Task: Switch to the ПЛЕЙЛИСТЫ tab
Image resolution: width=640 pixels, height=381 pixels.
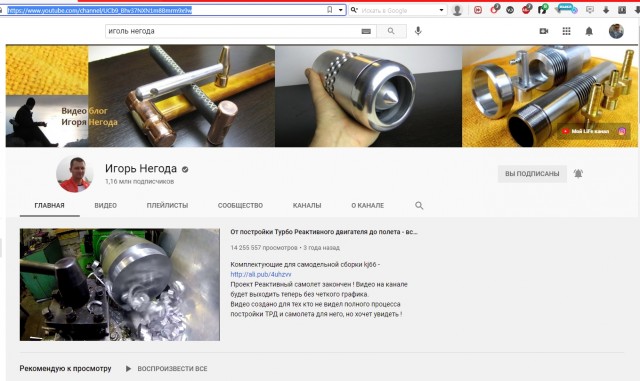Action: [x=167, y=205]
